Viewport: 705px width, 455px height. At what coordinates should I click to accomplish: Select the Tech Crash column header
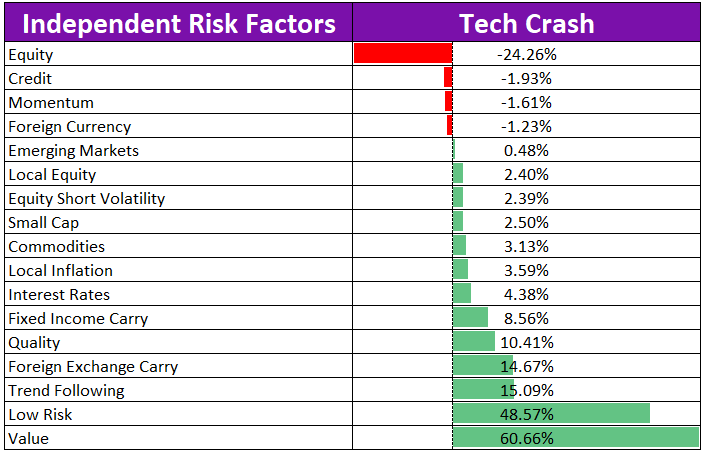(x=526, y=23)
